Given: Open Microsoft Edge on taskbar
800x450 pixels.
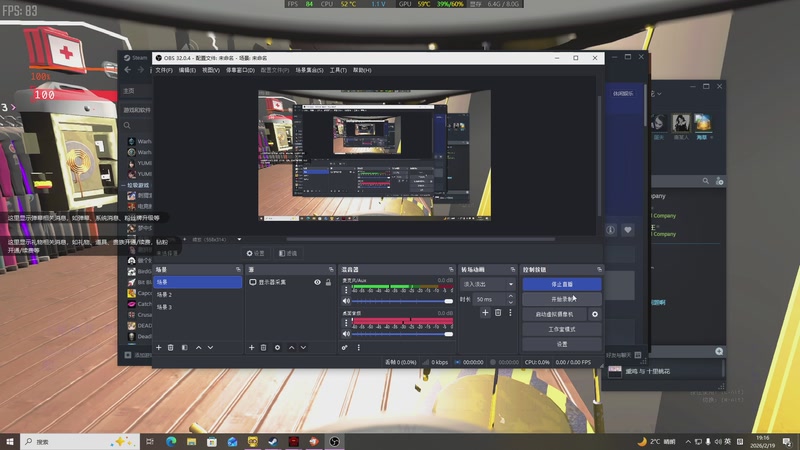Looking at the screenshot, I should coord(171,441).
